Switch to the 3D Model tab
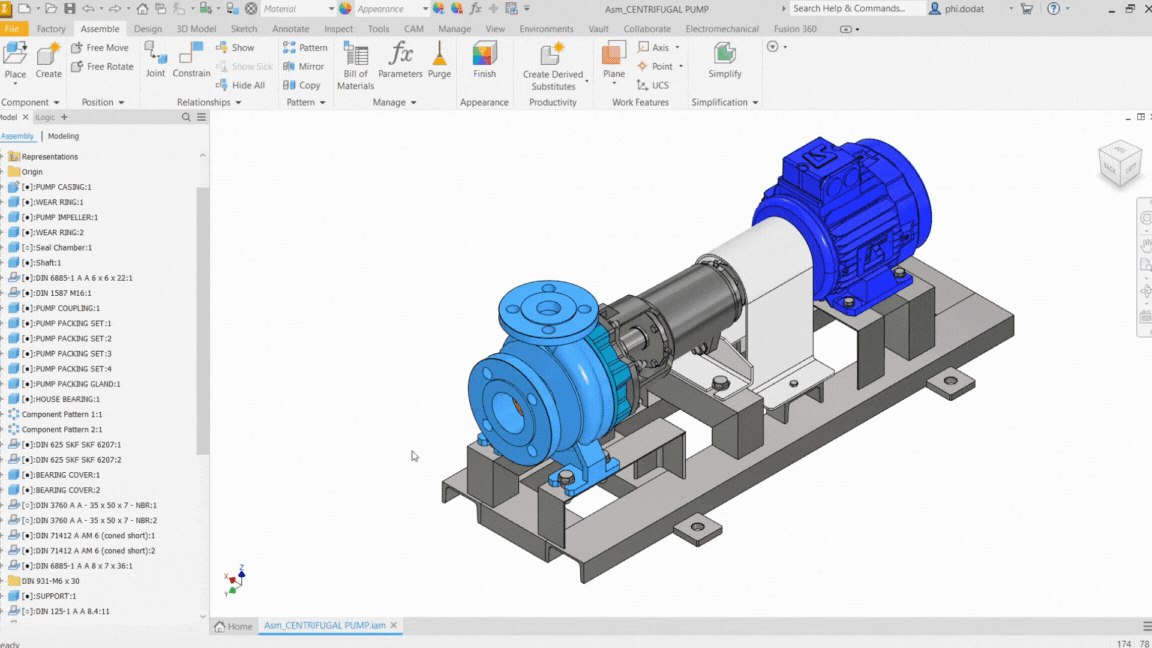This screenshot has height=648, width=1152. pos(196,29)
